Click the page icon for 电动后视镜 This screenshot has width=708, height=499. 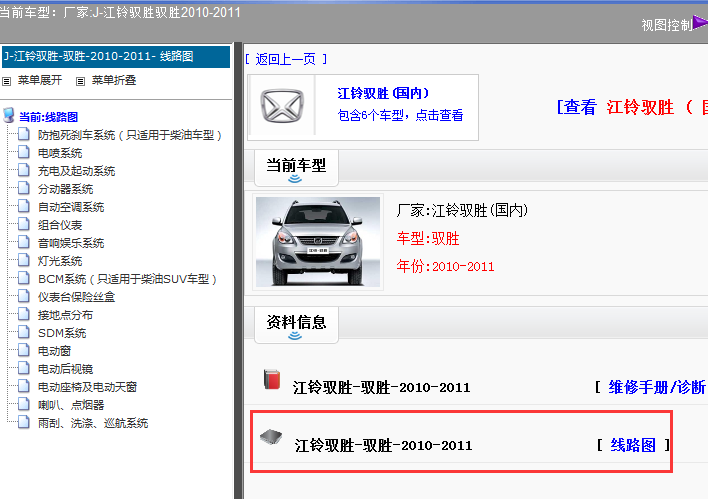[24, 368]
